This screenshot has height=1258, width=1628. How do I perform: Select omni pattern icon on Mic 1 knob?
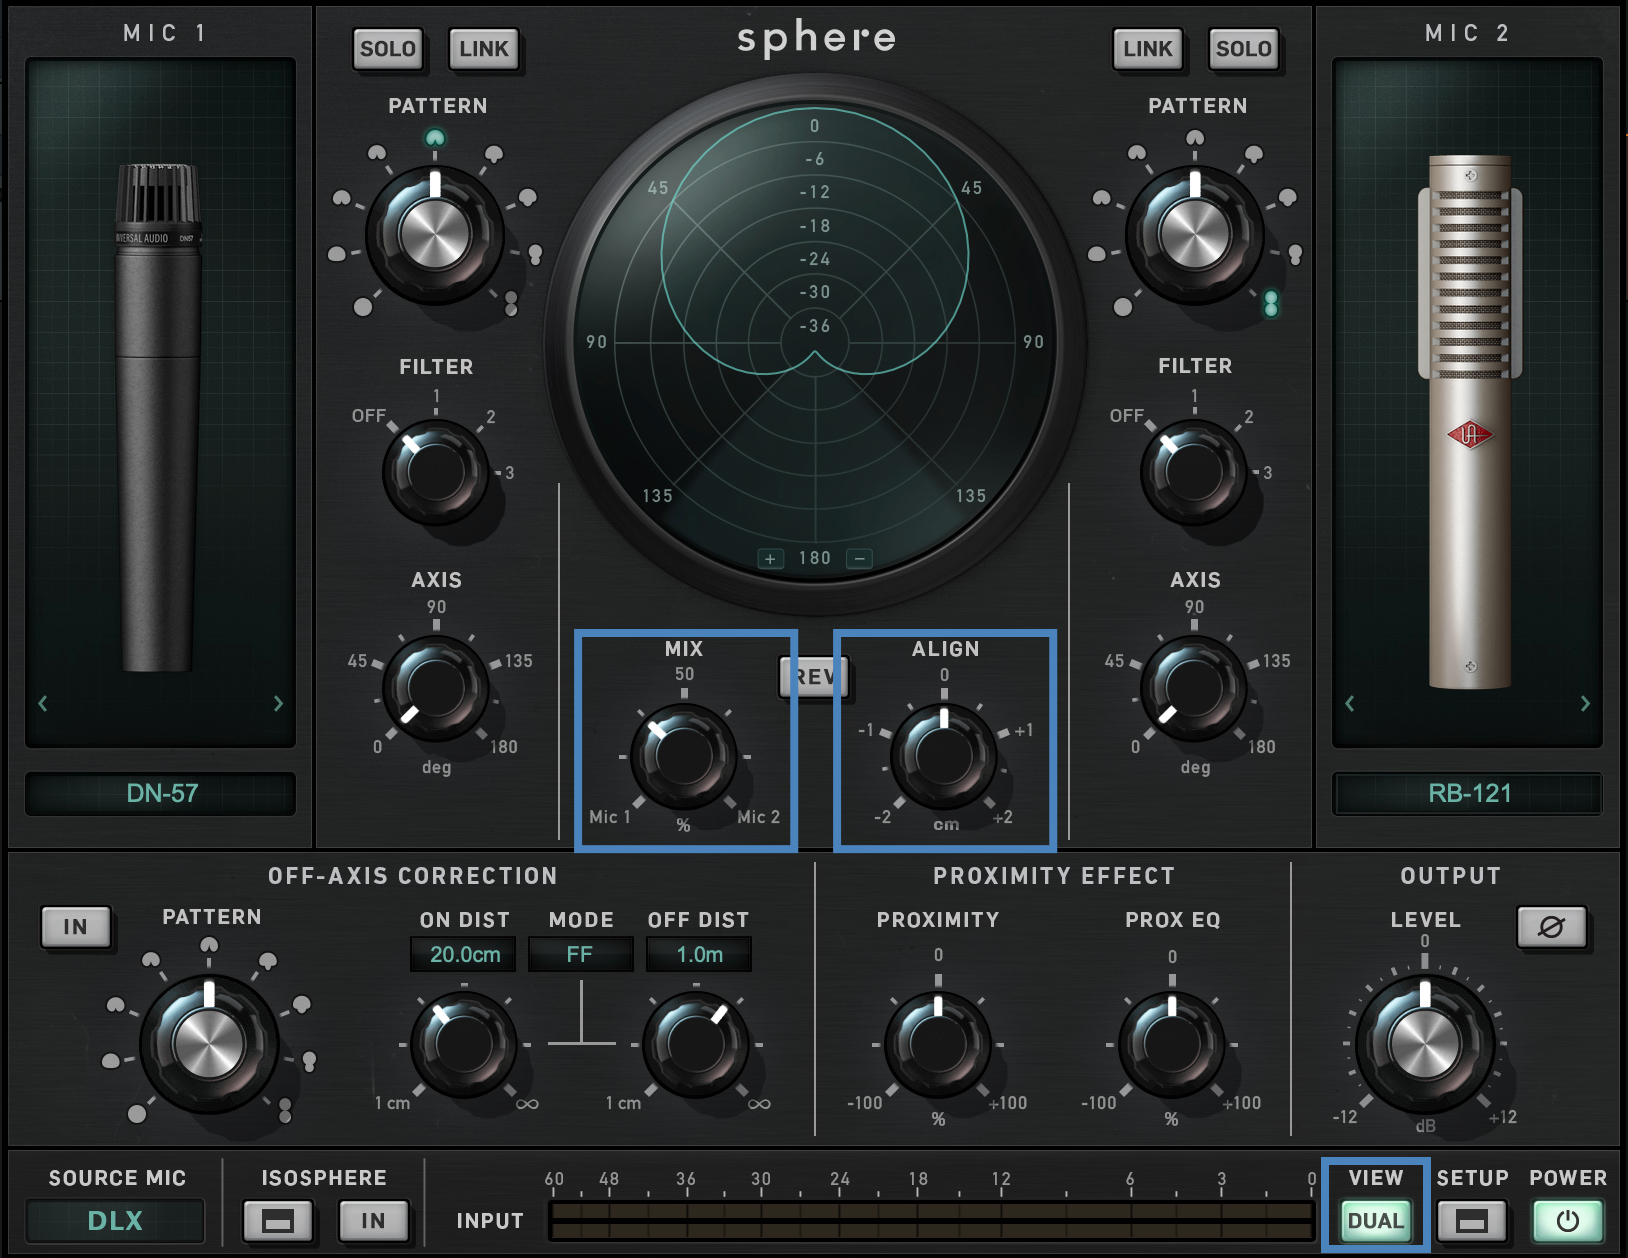pos(363,307)
